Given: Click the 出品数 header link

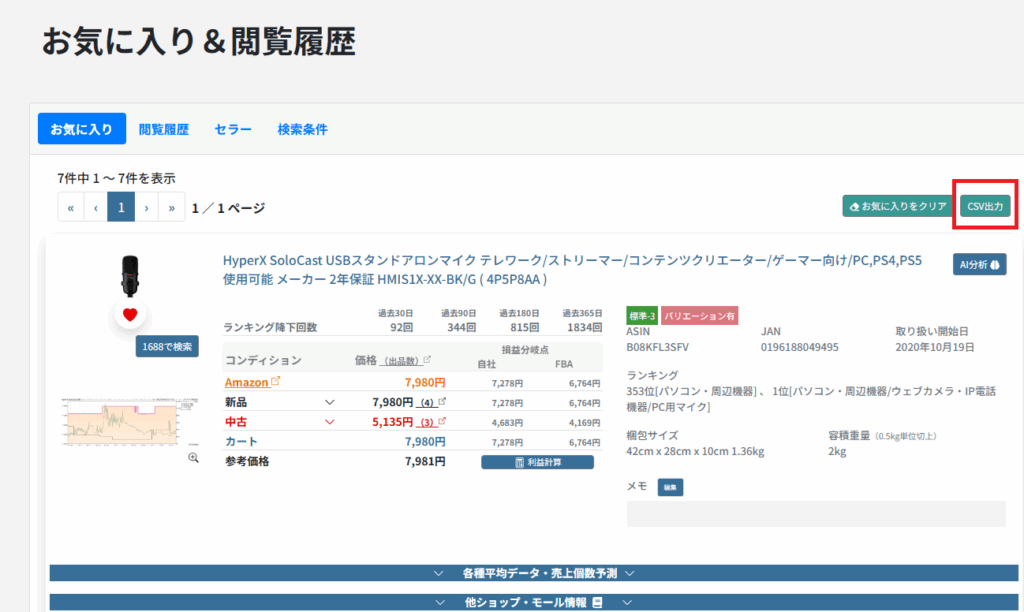Looking at the screenshot, I should (401, 361).
